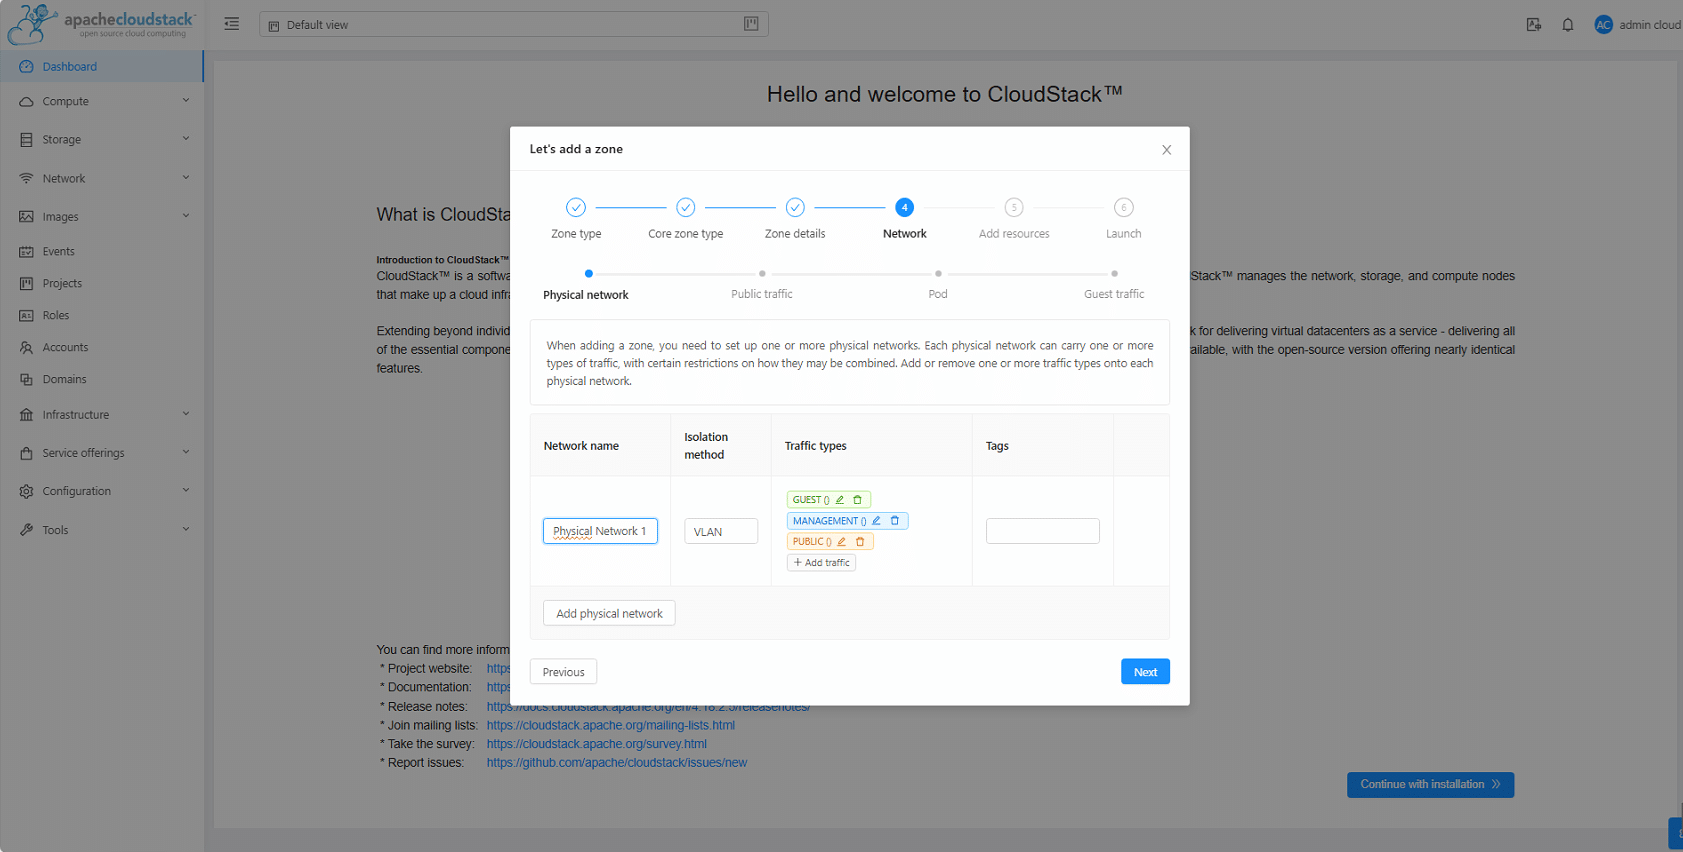1683x852 pixels.
Task: Open the mailing-lists link
Action: pos(611,726)
